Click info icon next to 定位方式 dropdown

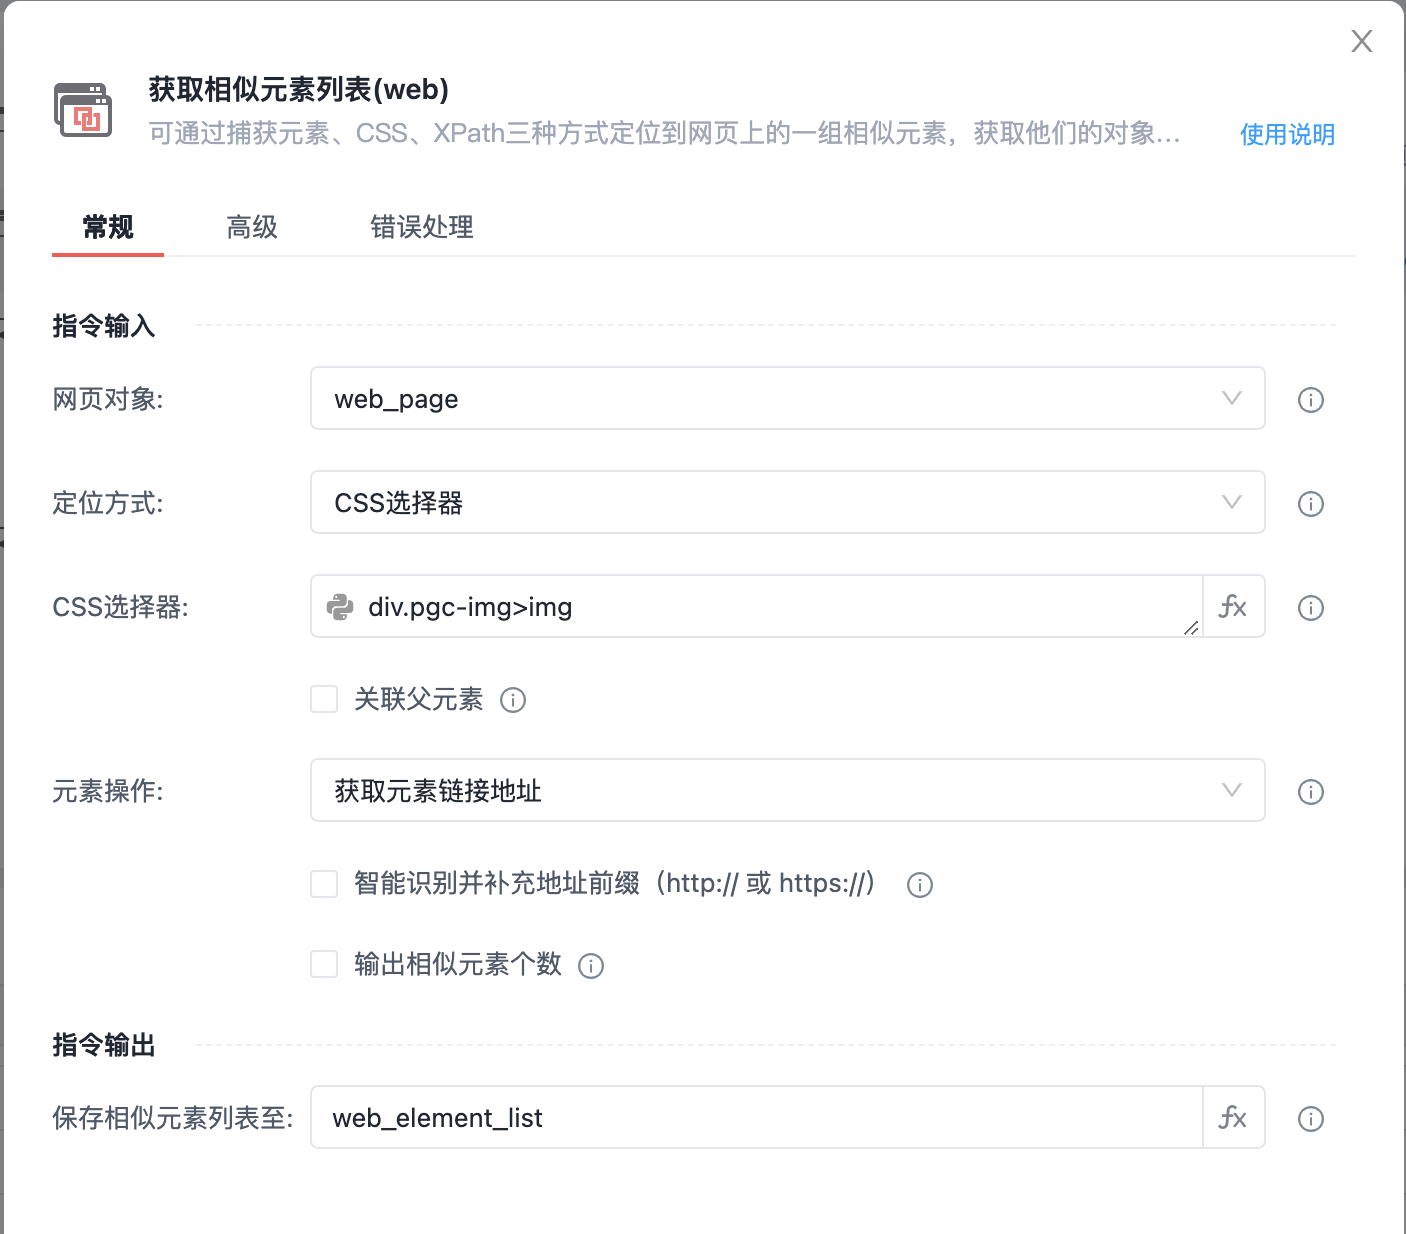coord(1310,504)
